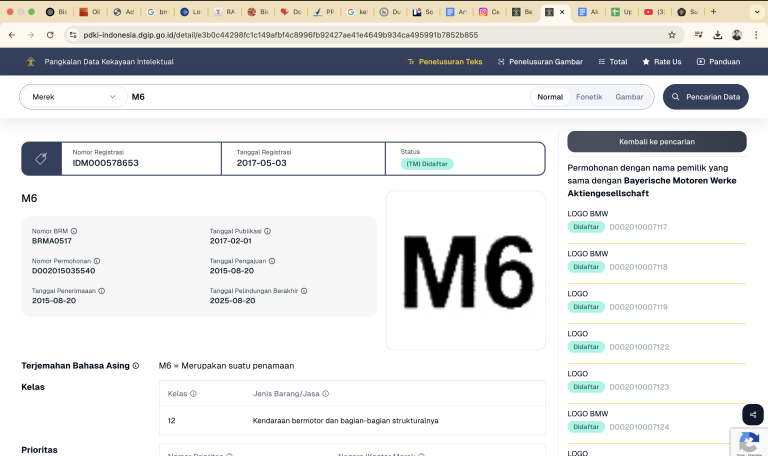
Task: Select the Gambar search mode
Action: click(x=629, y=97)
